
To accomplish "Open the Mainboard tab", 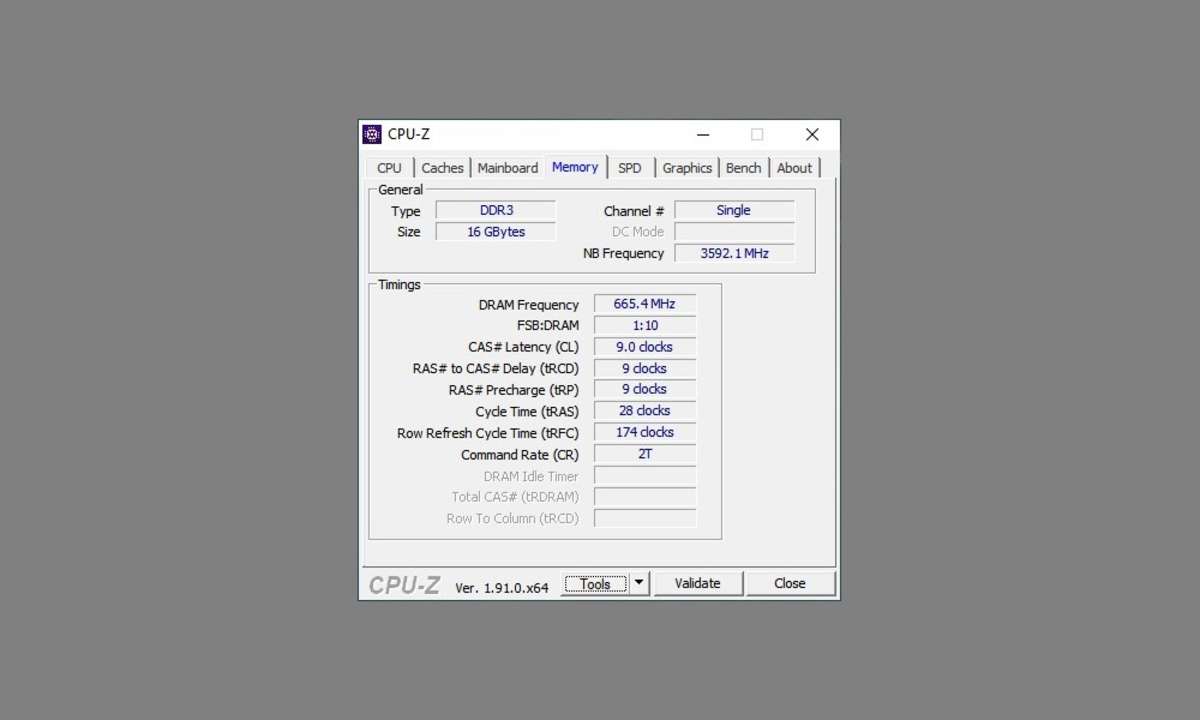I will [508, 168].
